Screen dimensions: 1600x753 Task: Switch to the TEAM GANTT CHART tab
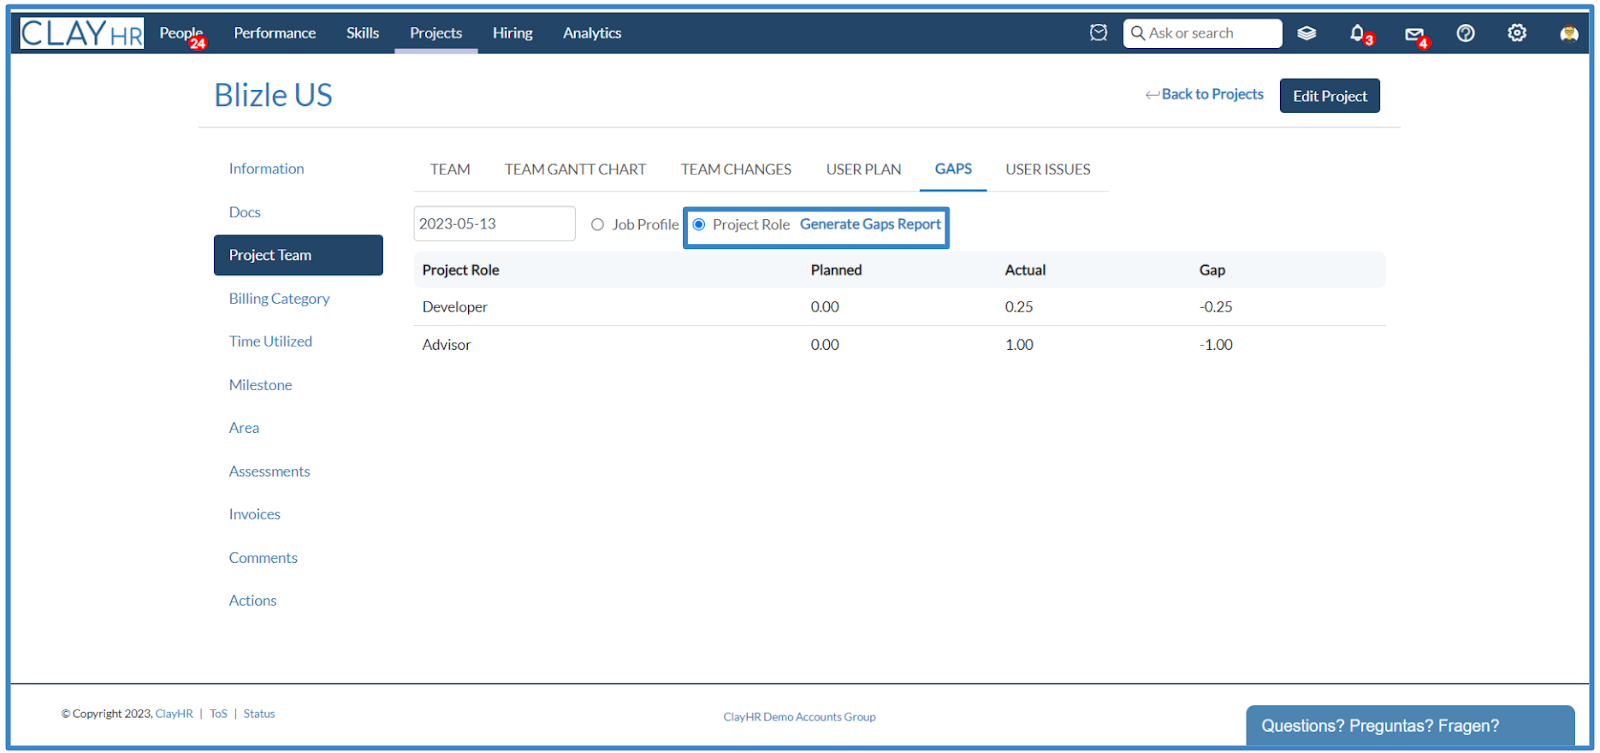click(x=575, y=169)
